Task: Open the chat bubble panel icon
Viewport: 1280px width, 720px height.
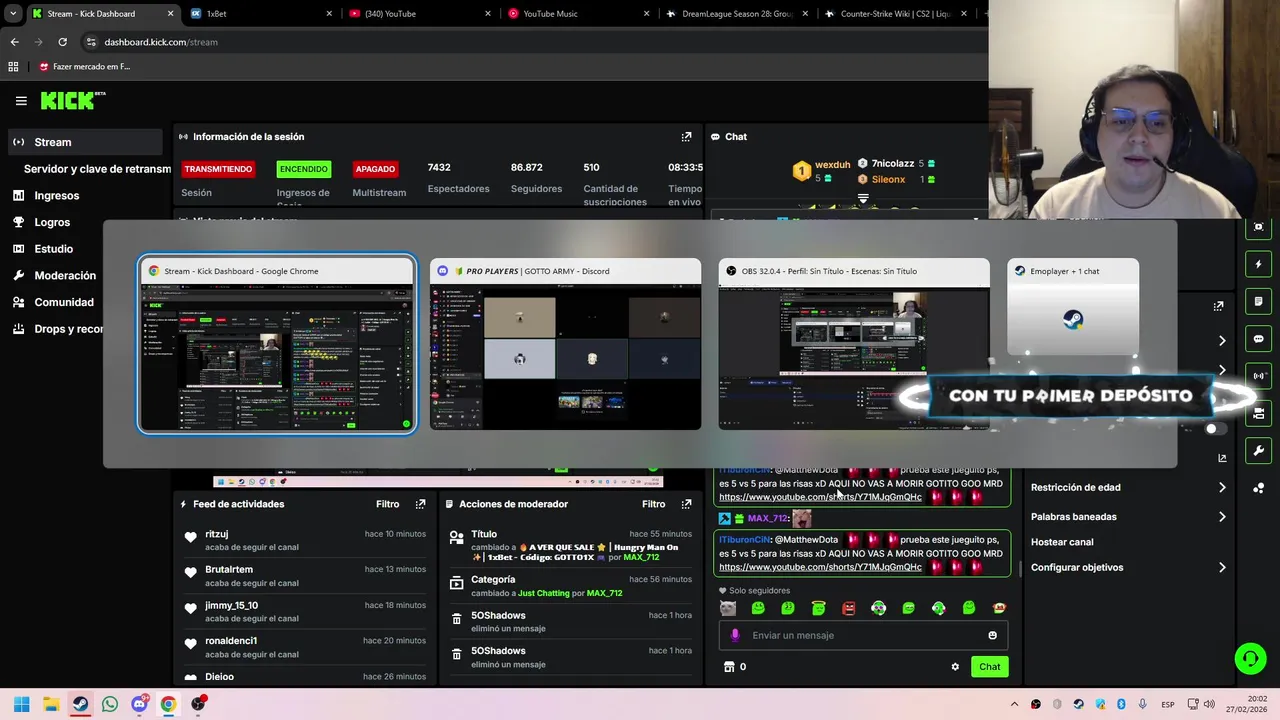Action: pyautogui.click(x=1259, y=339)
